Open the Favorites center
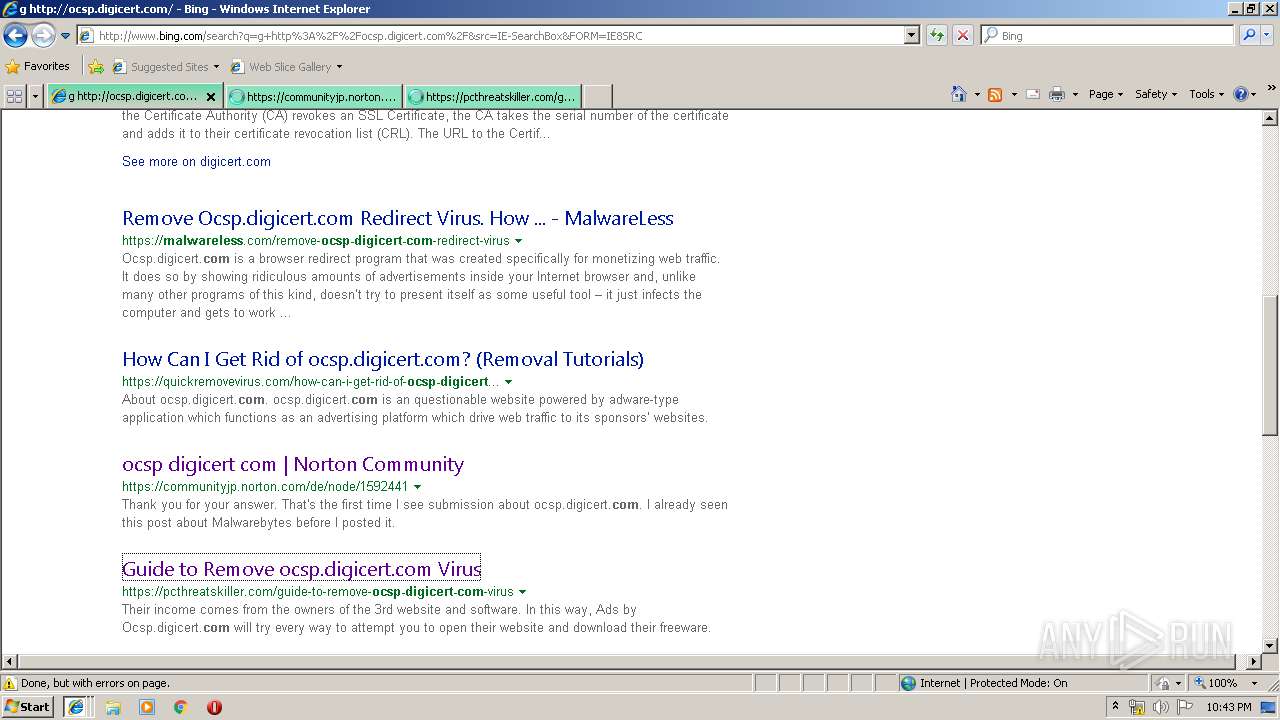Viewport: 1280px width, 720px height. pos(38,66)
